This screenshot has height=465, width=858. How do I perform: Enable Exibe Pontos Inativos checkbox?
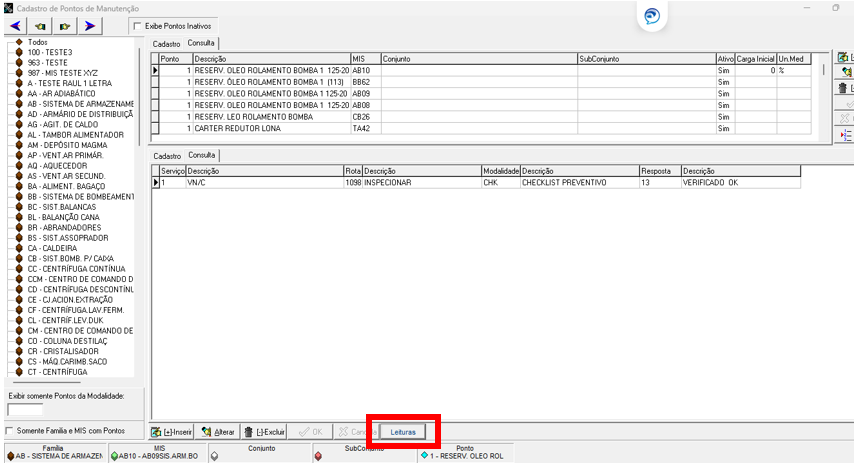(137, 26)
